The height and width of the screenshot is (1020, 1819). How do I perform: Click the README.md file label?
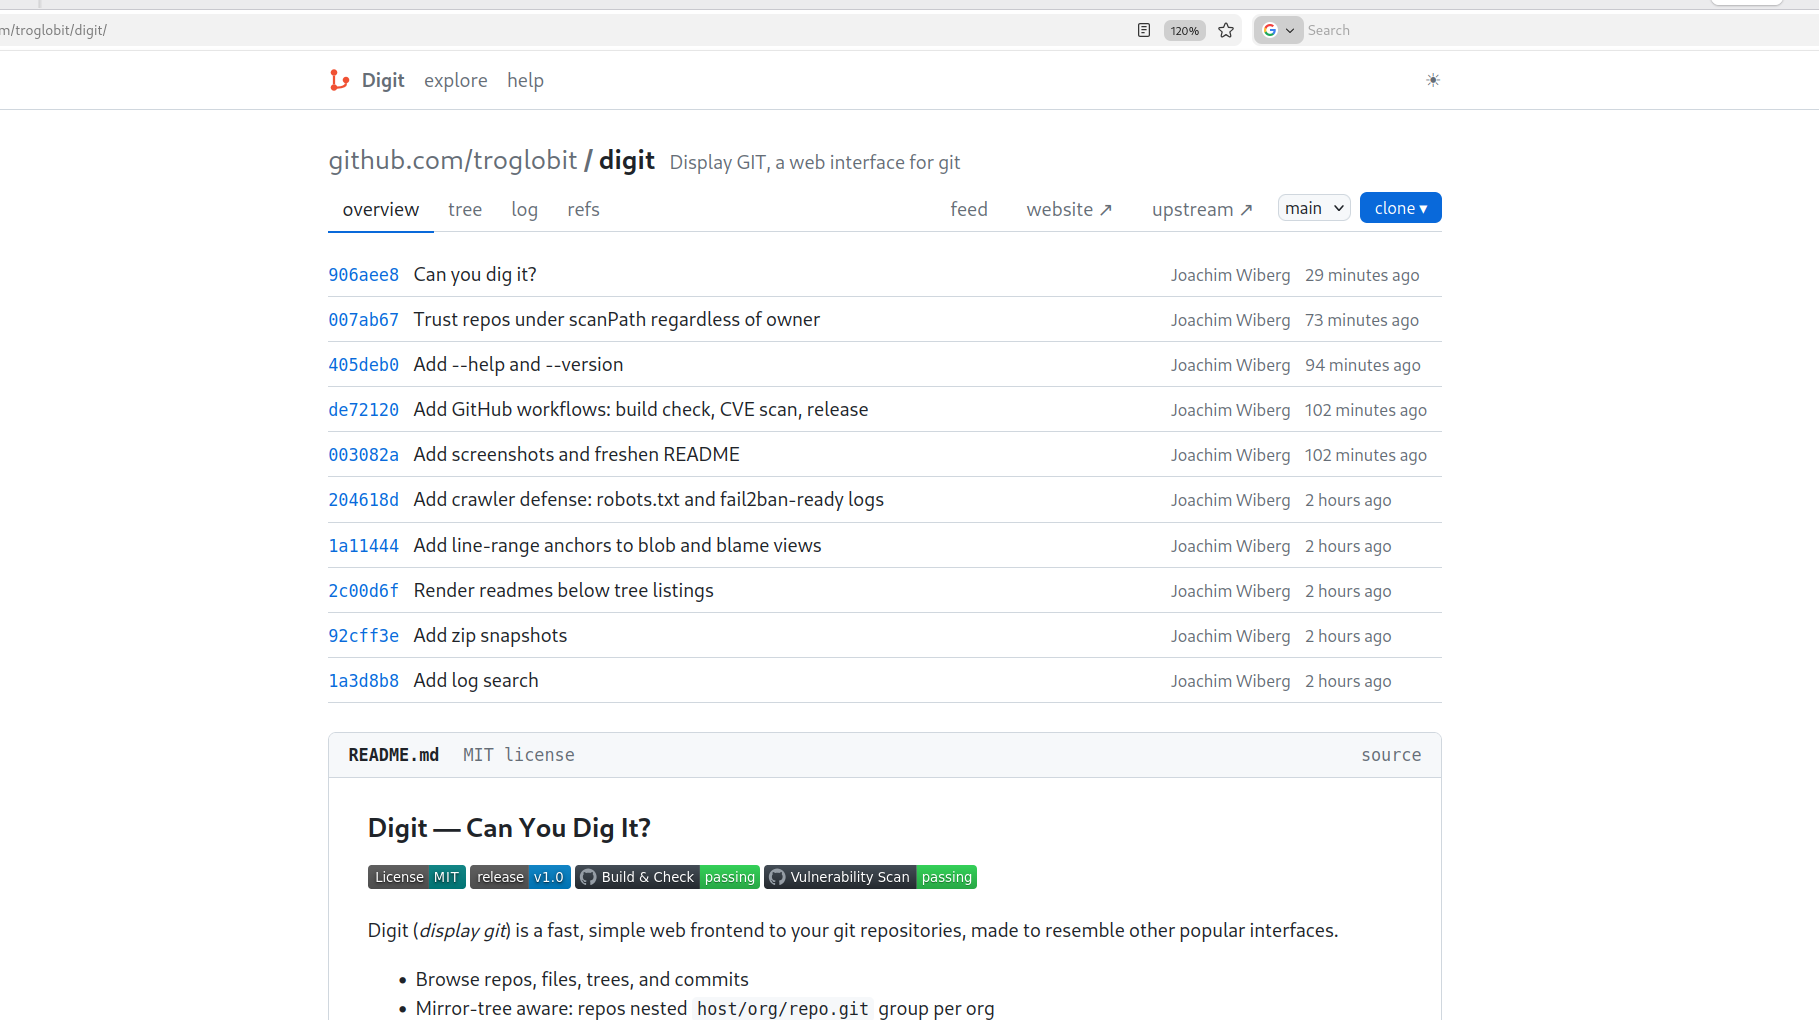(x=394, y=755)
